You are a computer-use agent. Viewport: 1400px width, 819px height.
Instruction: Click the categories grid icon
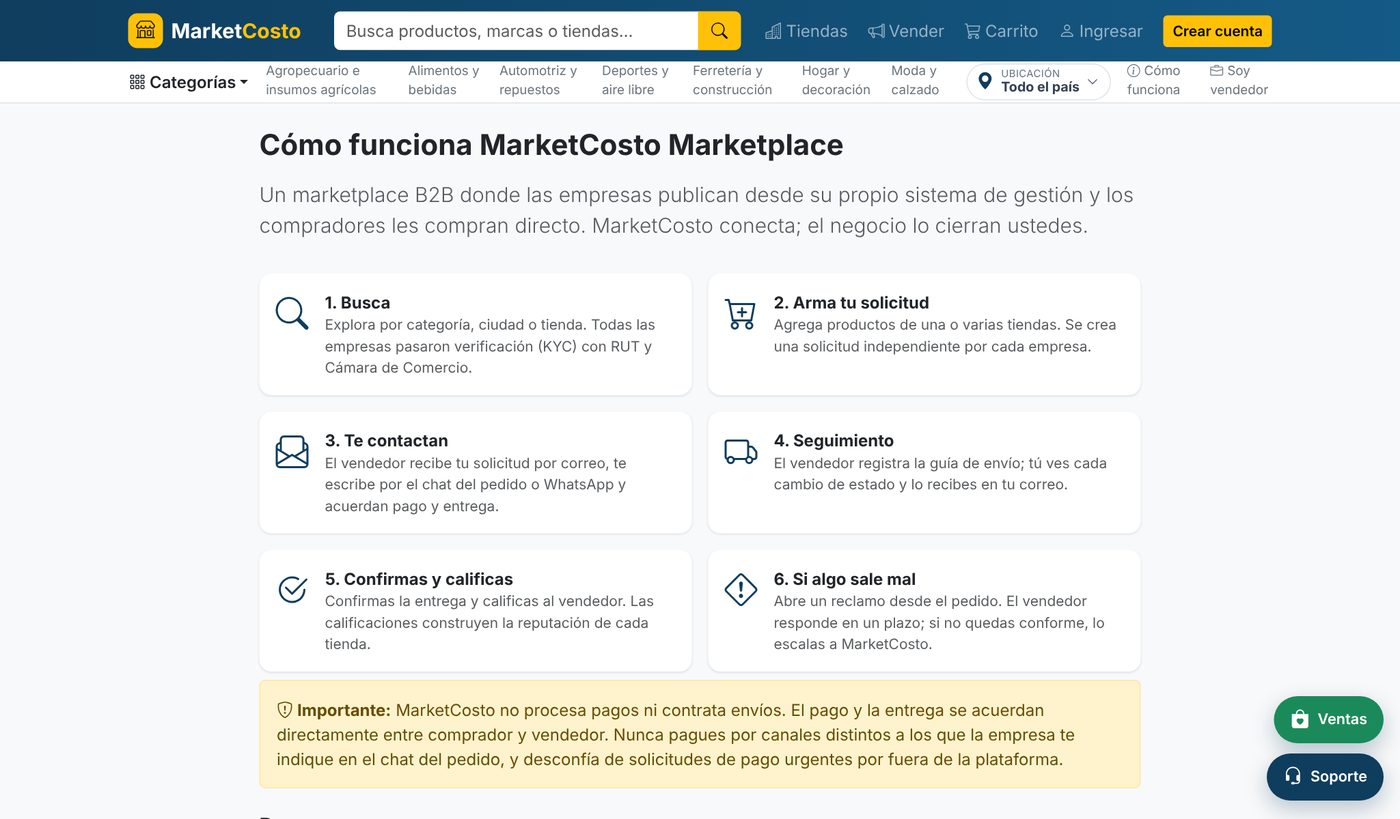pyautogui.click(x=137, y=82)
